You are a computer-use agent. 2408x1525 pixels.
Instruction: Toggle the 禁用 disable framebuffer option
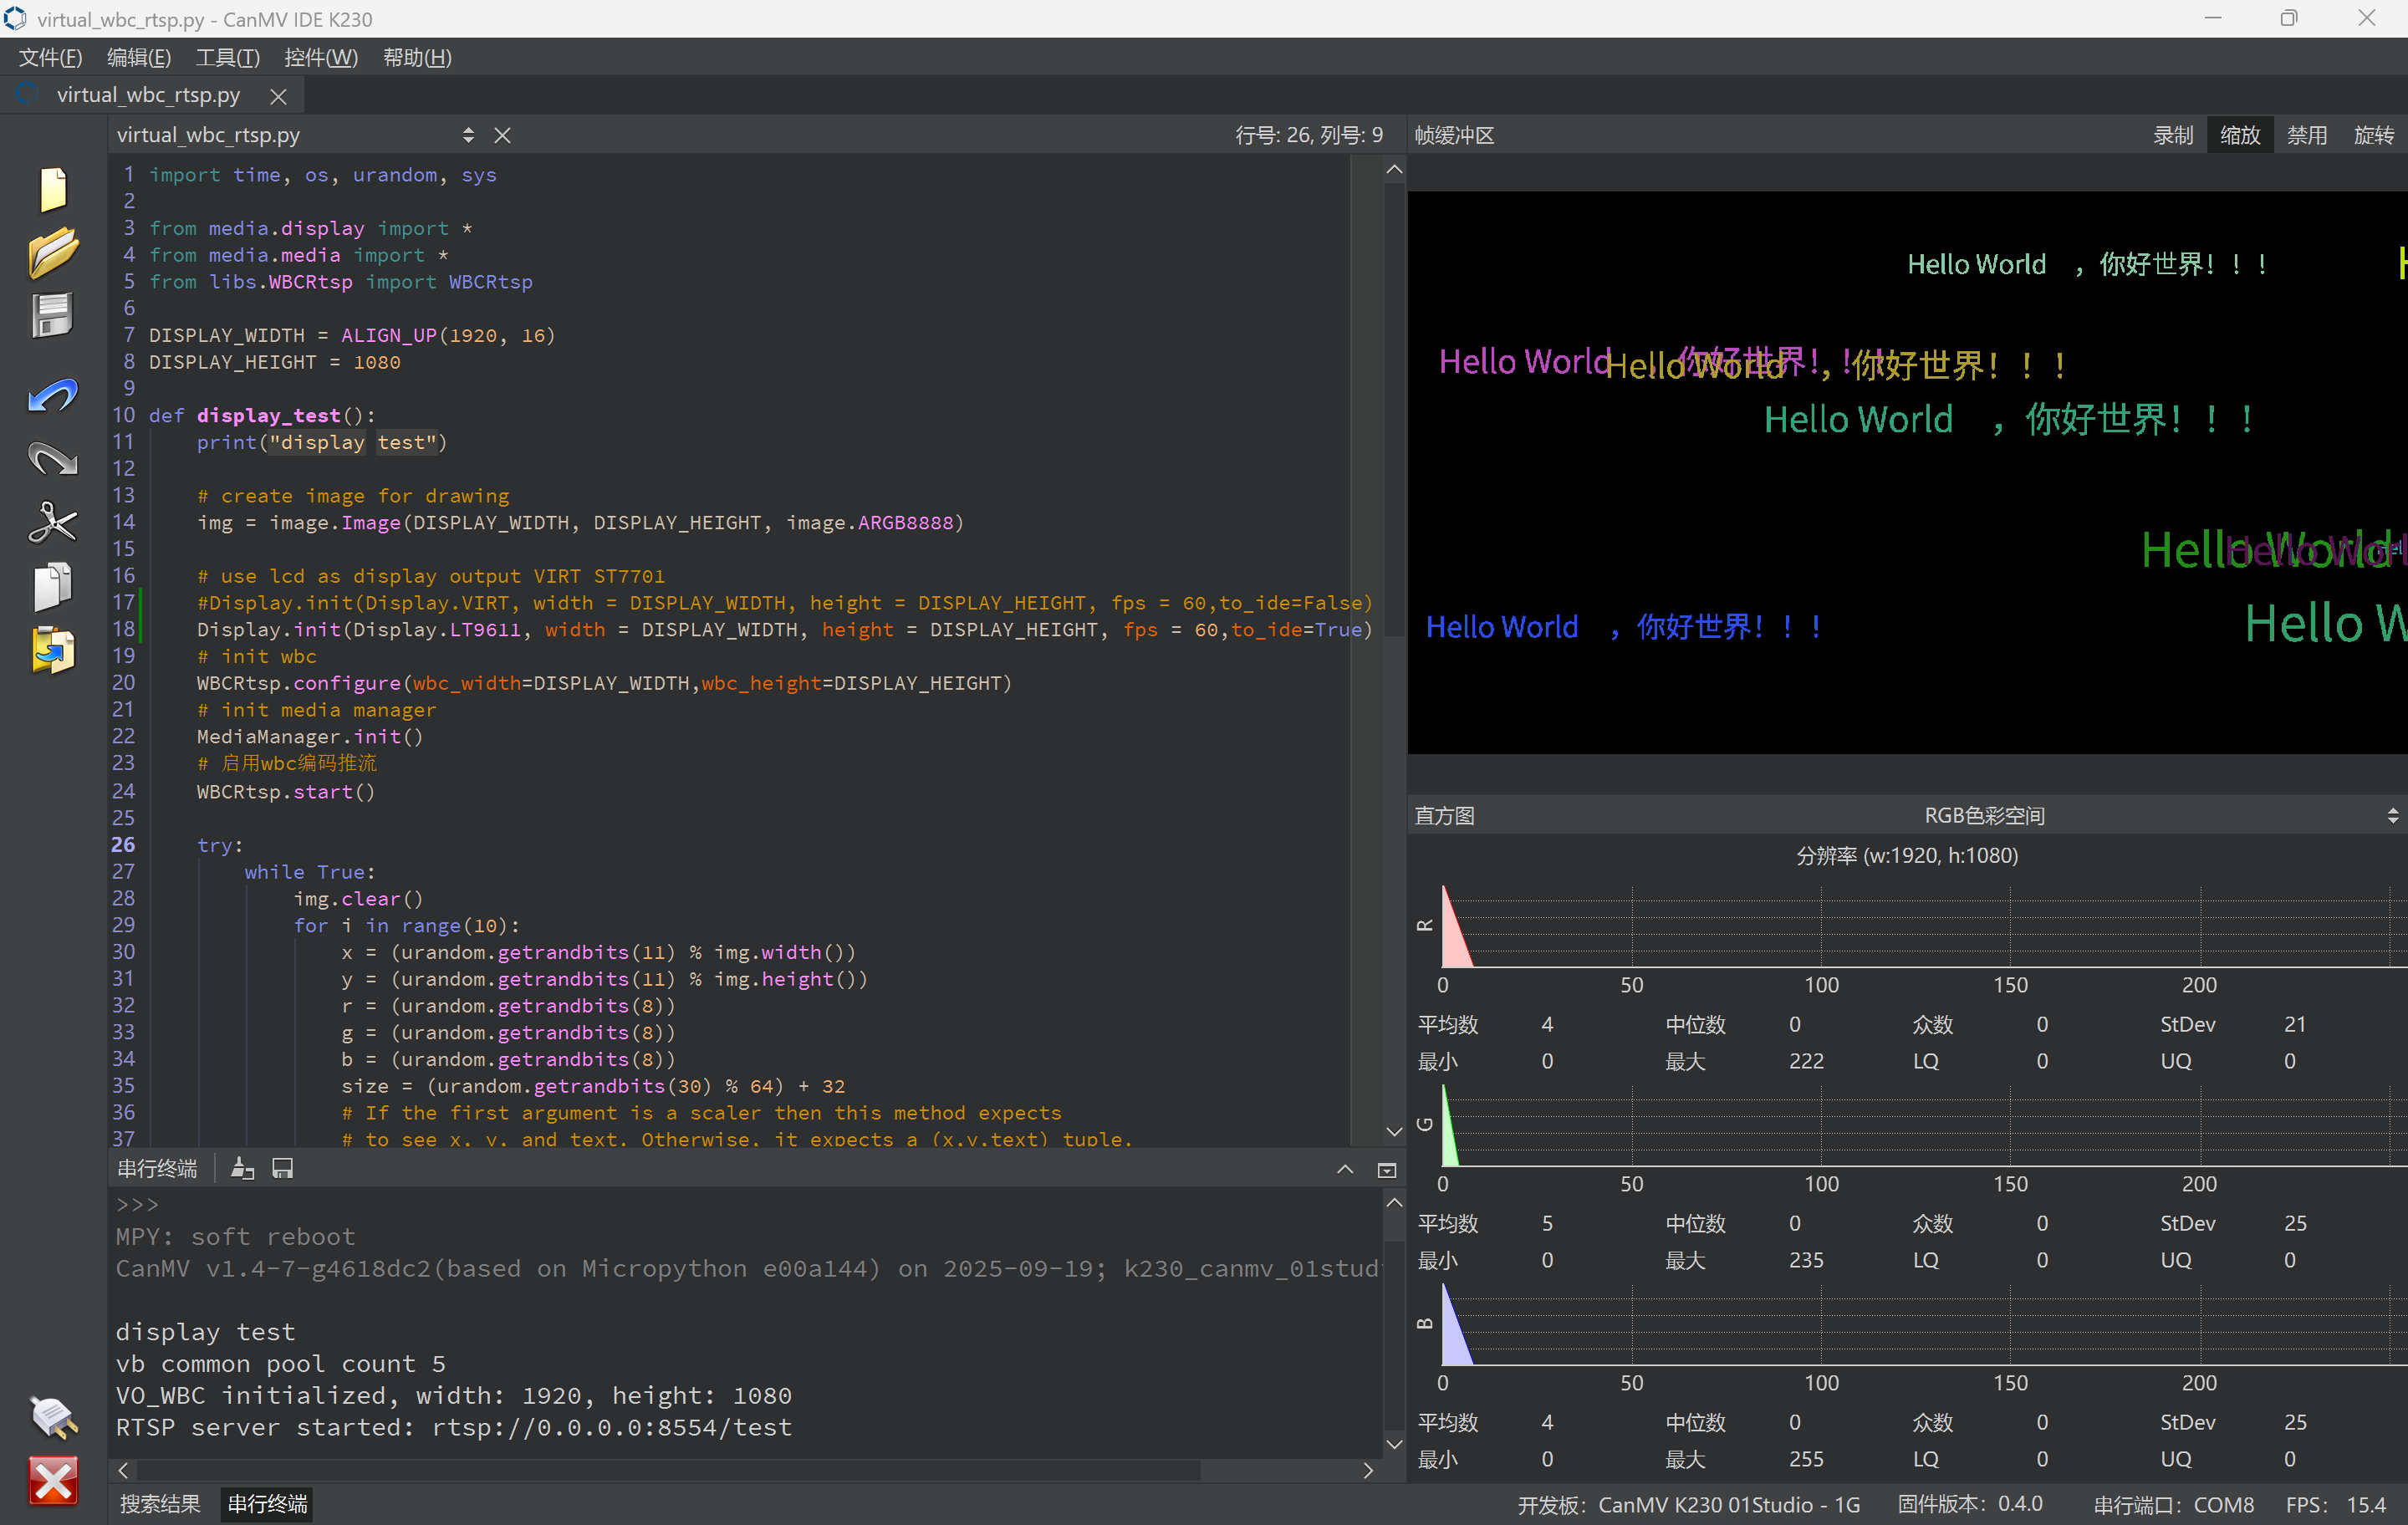tap(2306, 135)
